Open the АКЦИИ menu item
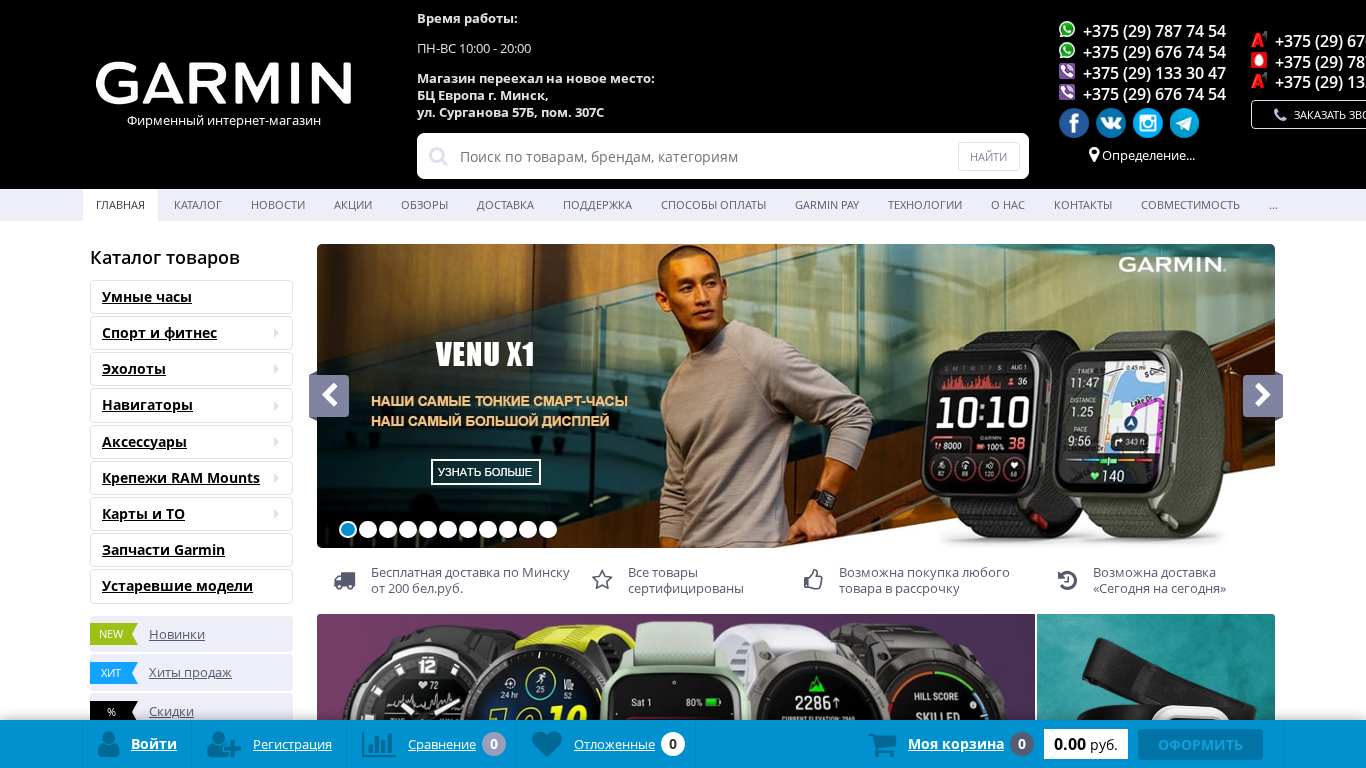Viewport: 1366px width, 768px height. pyautogui.click(x=353, y=205)
